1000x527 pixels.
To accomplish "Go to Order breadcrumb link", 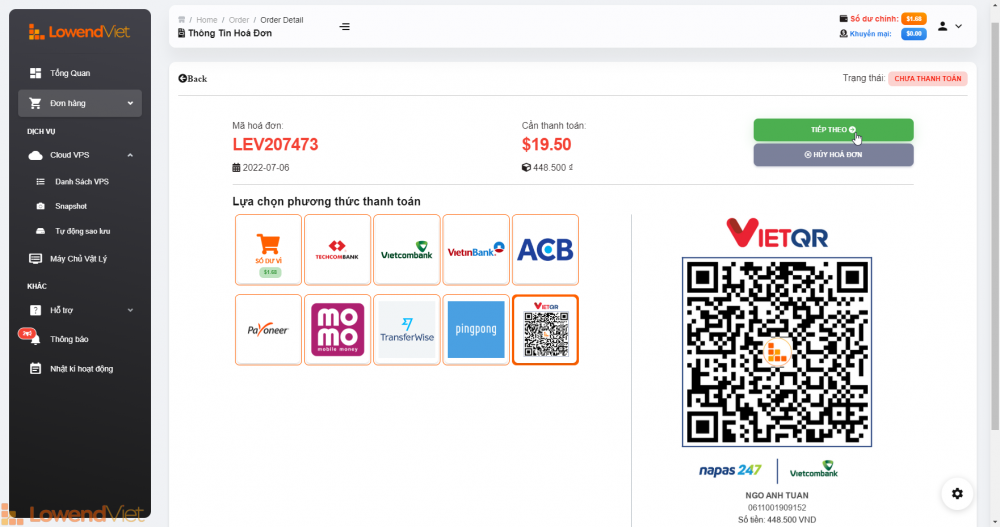I will click(x=239, y=20).
